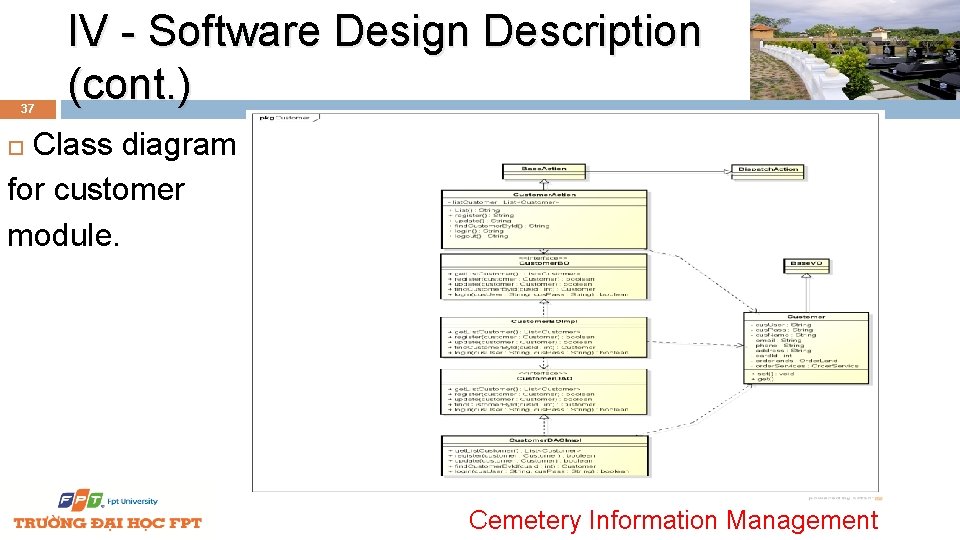Click the cemetery photo in the corner
This screenshot has width=960, height=540.
(x=855, y=50)
